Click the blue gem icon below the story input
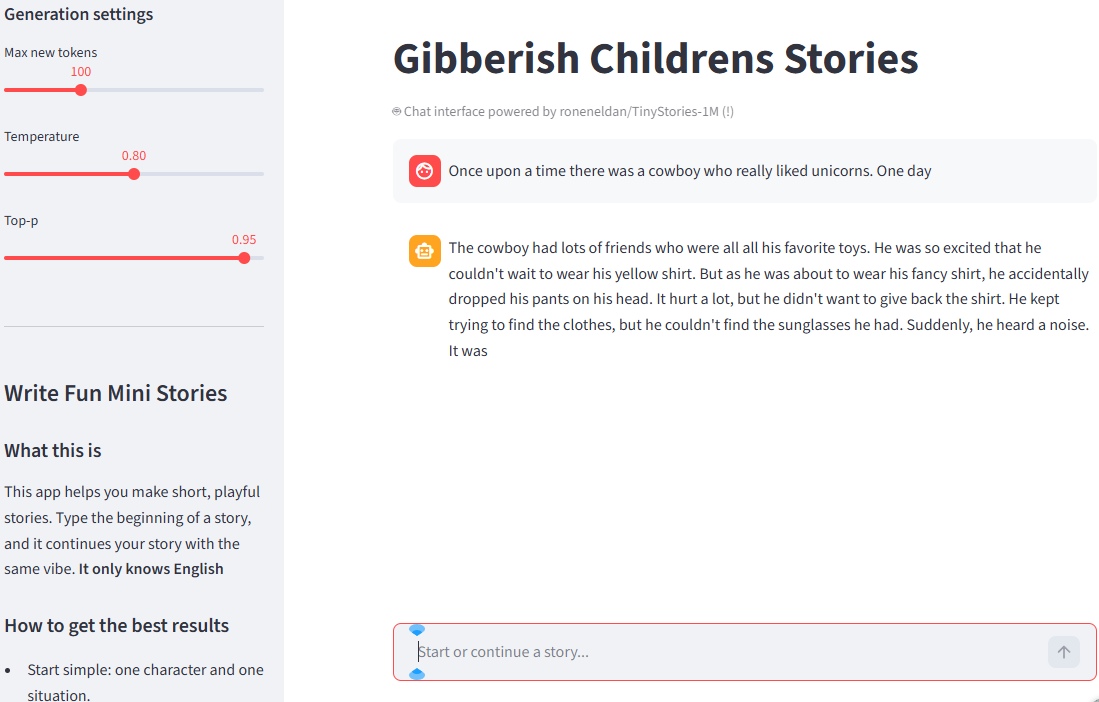The image size is (1099, 702). pyautogui.click(x=417, y=674)
